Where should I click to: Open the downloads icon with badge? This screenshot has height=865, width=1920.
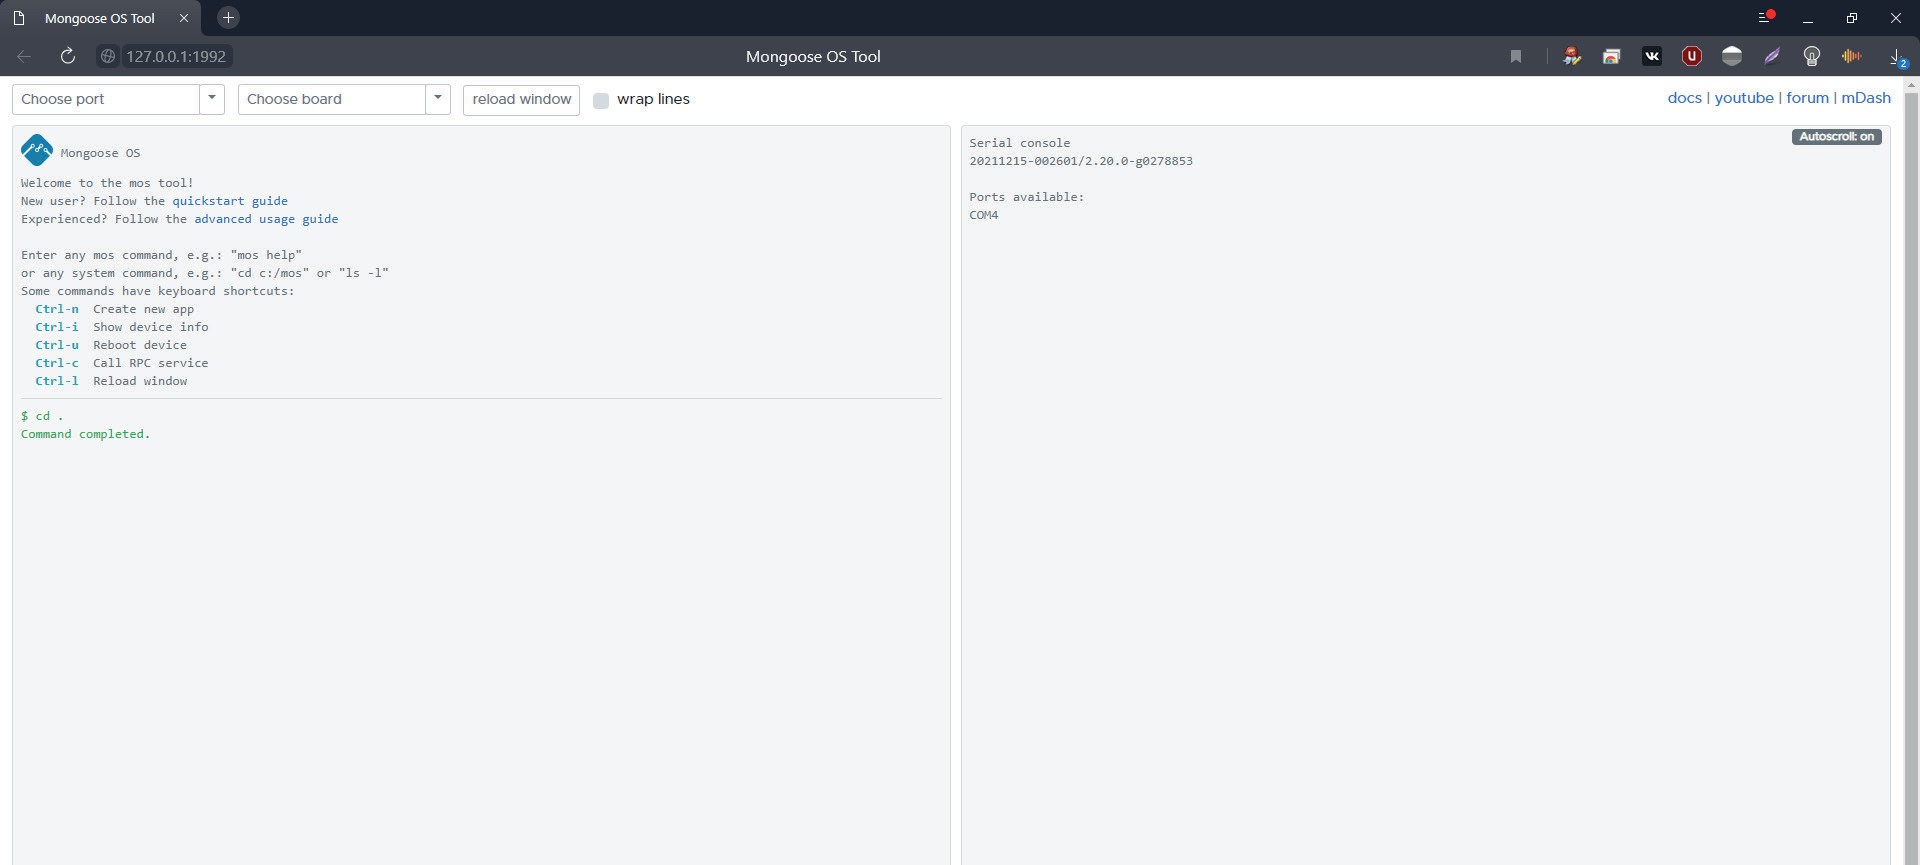point(1896,57)
